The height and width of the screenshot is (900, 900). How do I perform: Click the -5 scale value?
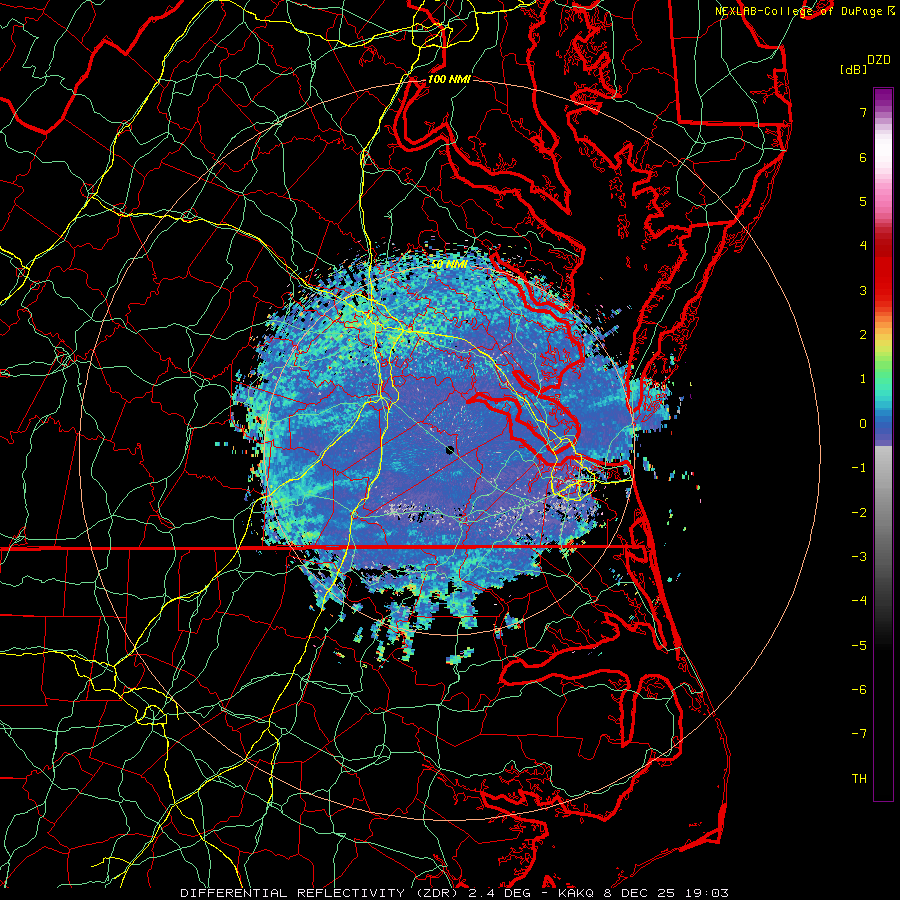click(x=859, y=646)
